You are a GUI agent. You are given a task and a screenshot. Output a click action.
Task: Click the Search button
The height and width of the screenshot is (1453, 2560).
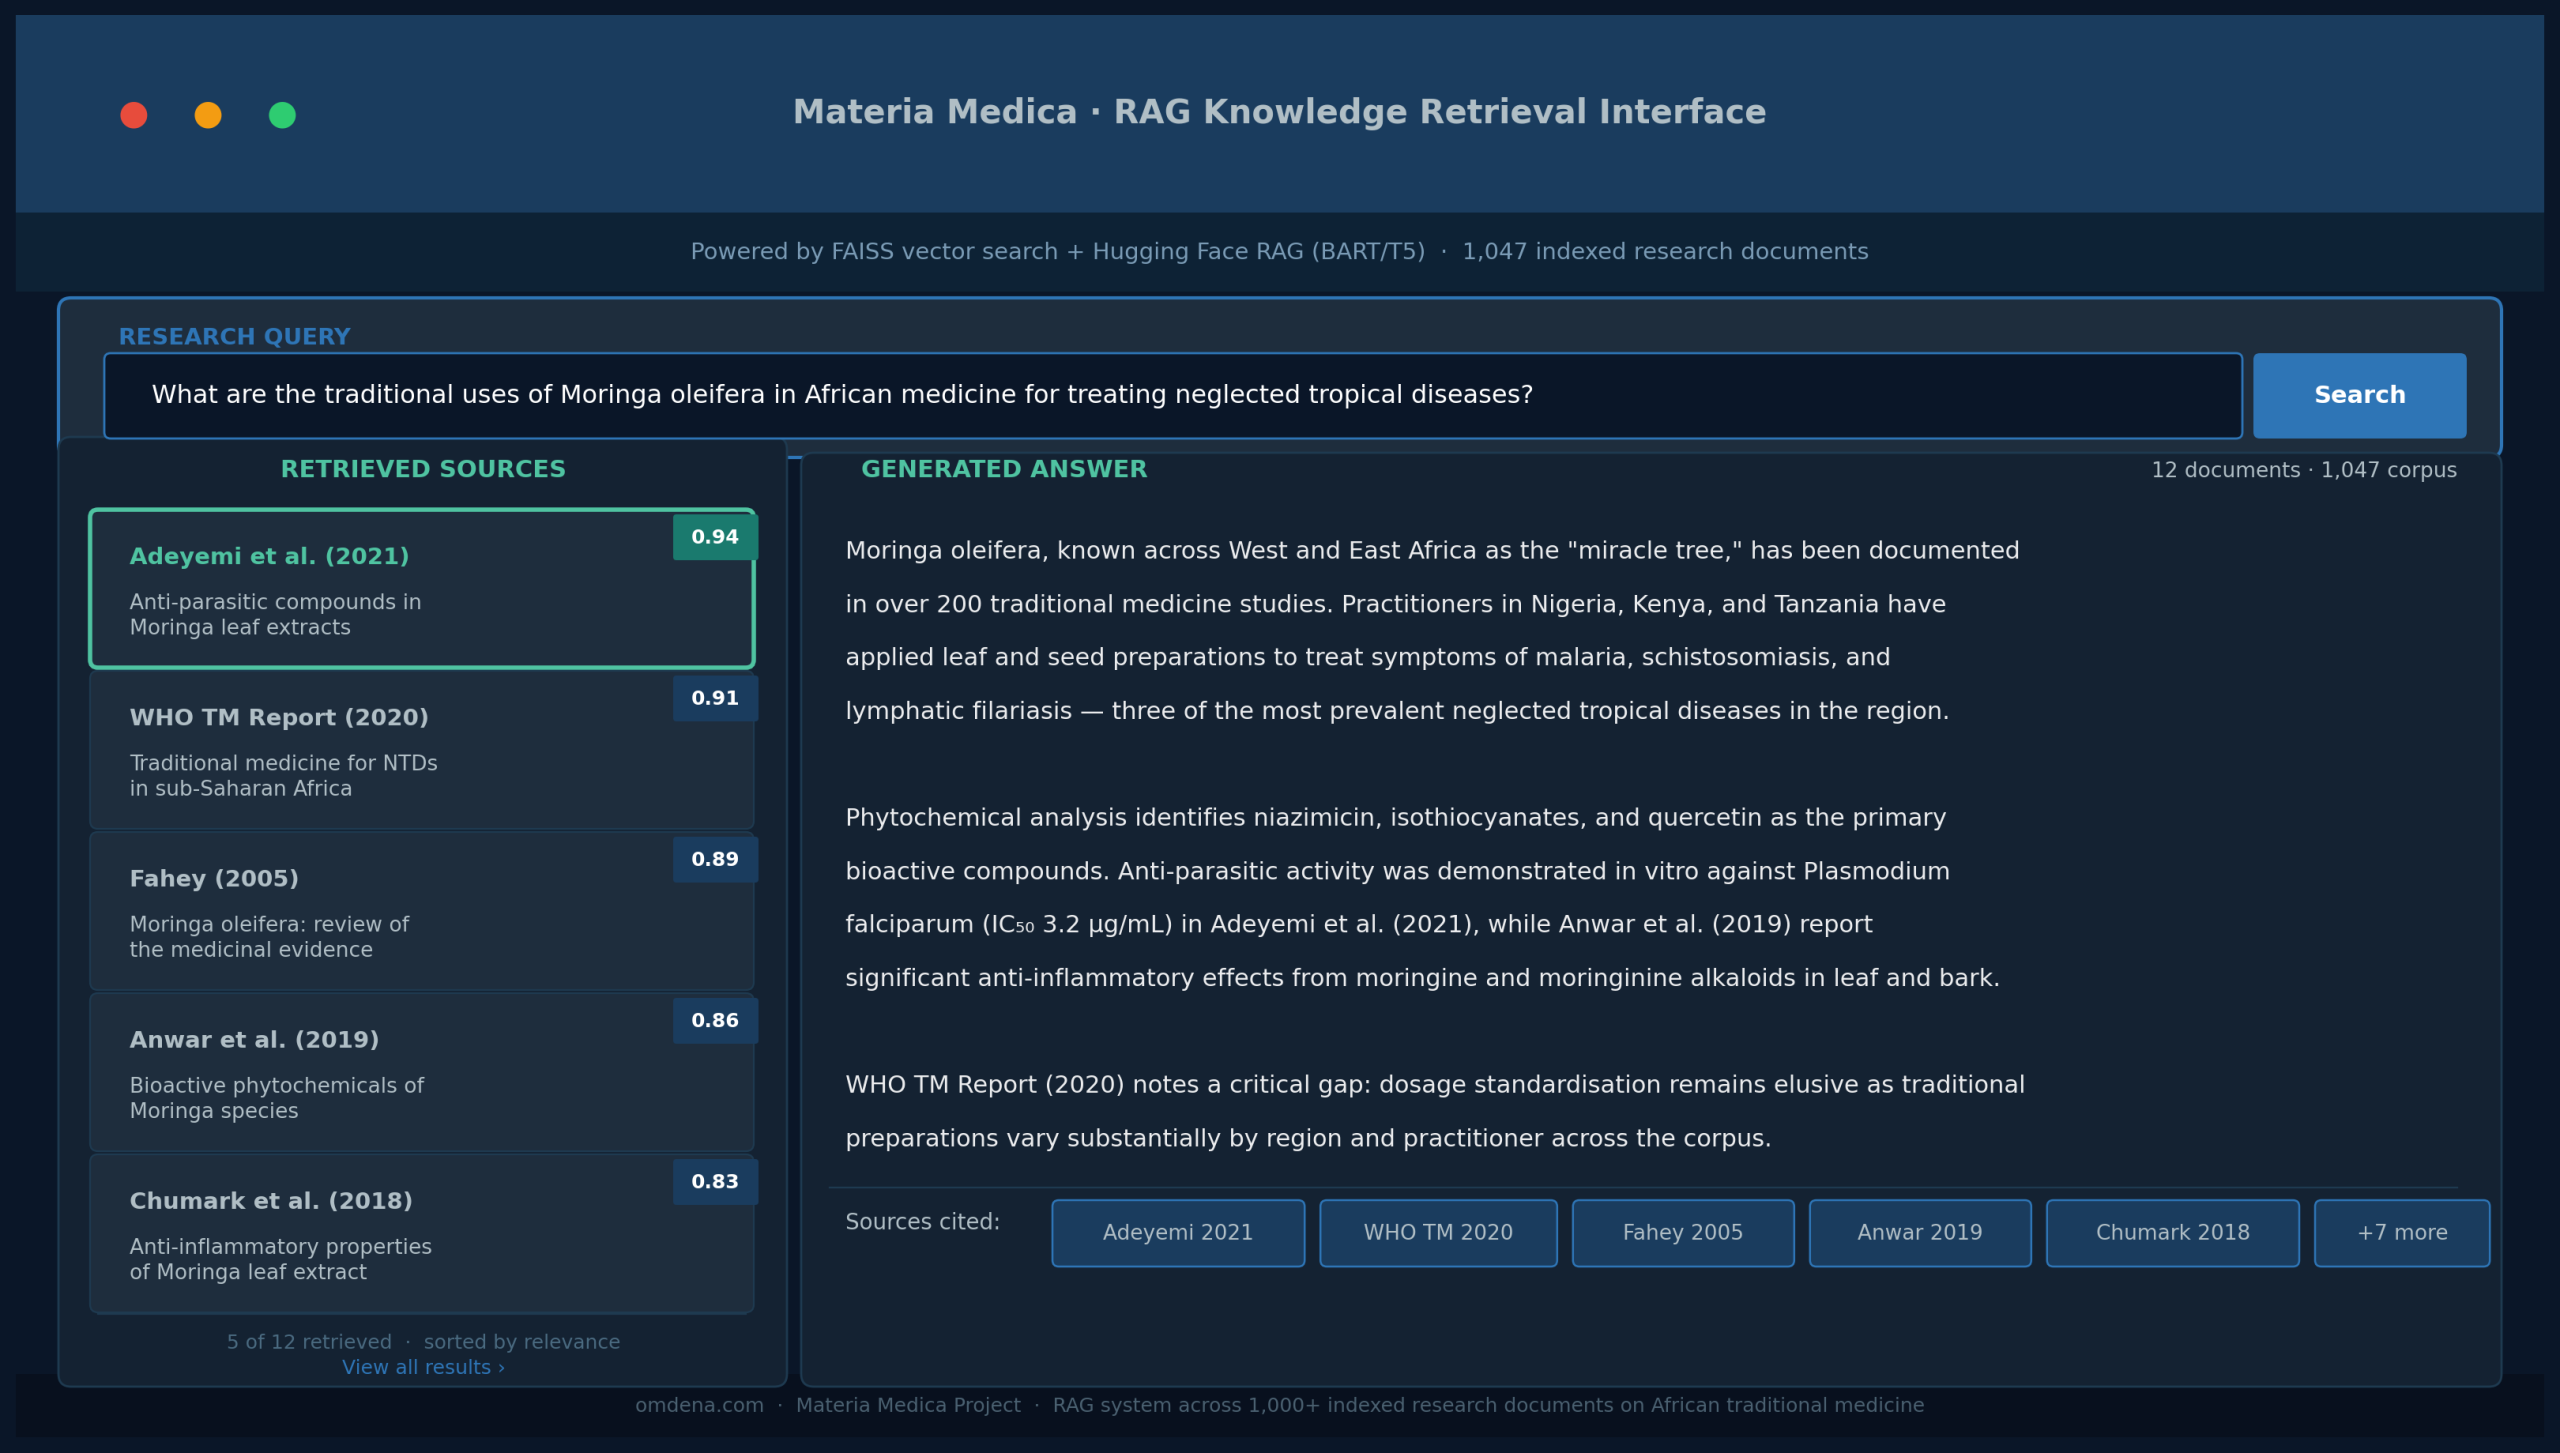2359,395
